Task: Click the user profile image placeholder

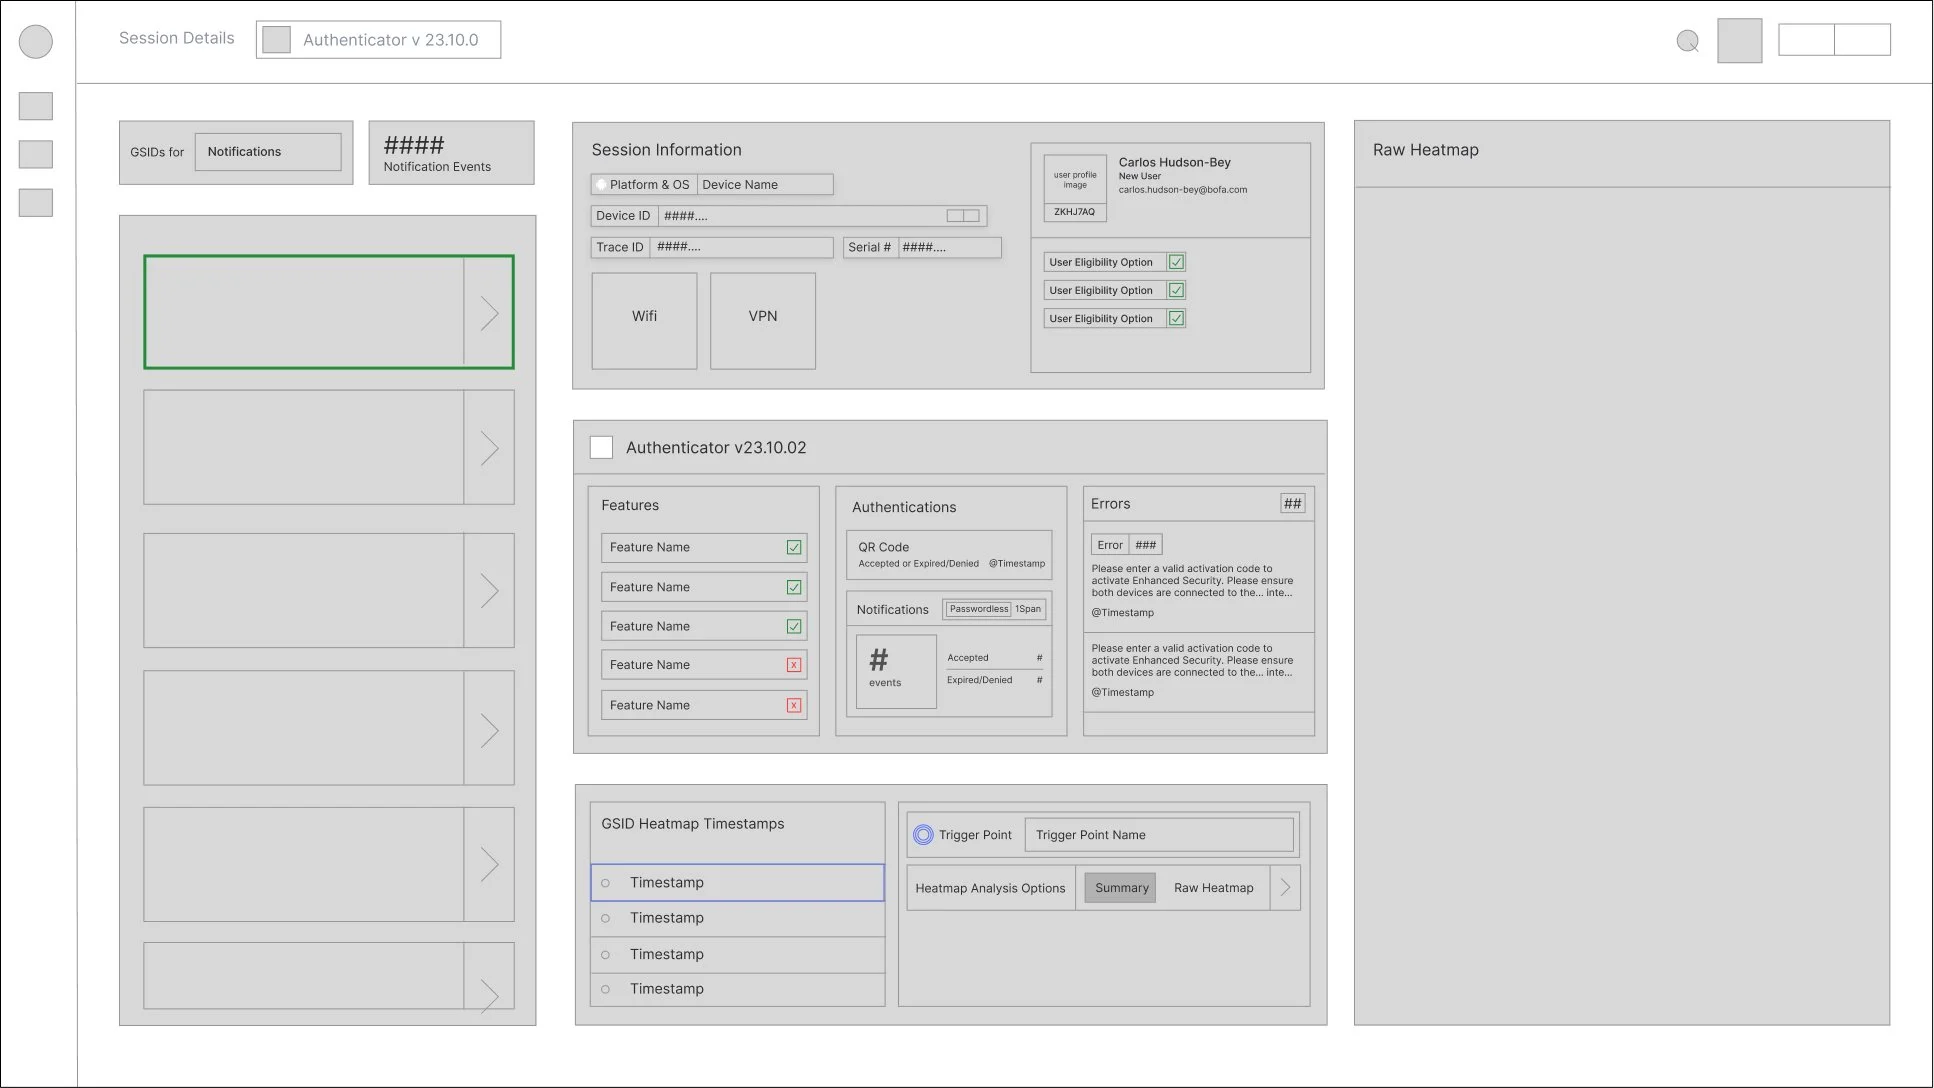Action: click(x=1074, y=180)
